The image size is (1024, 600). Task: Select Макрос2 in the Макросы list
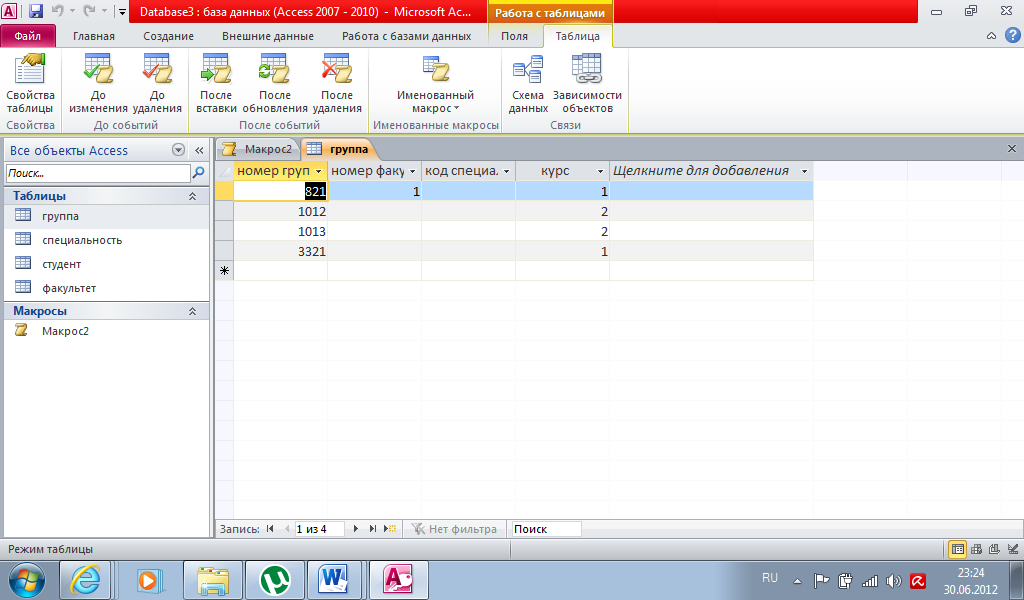[106, 331]
